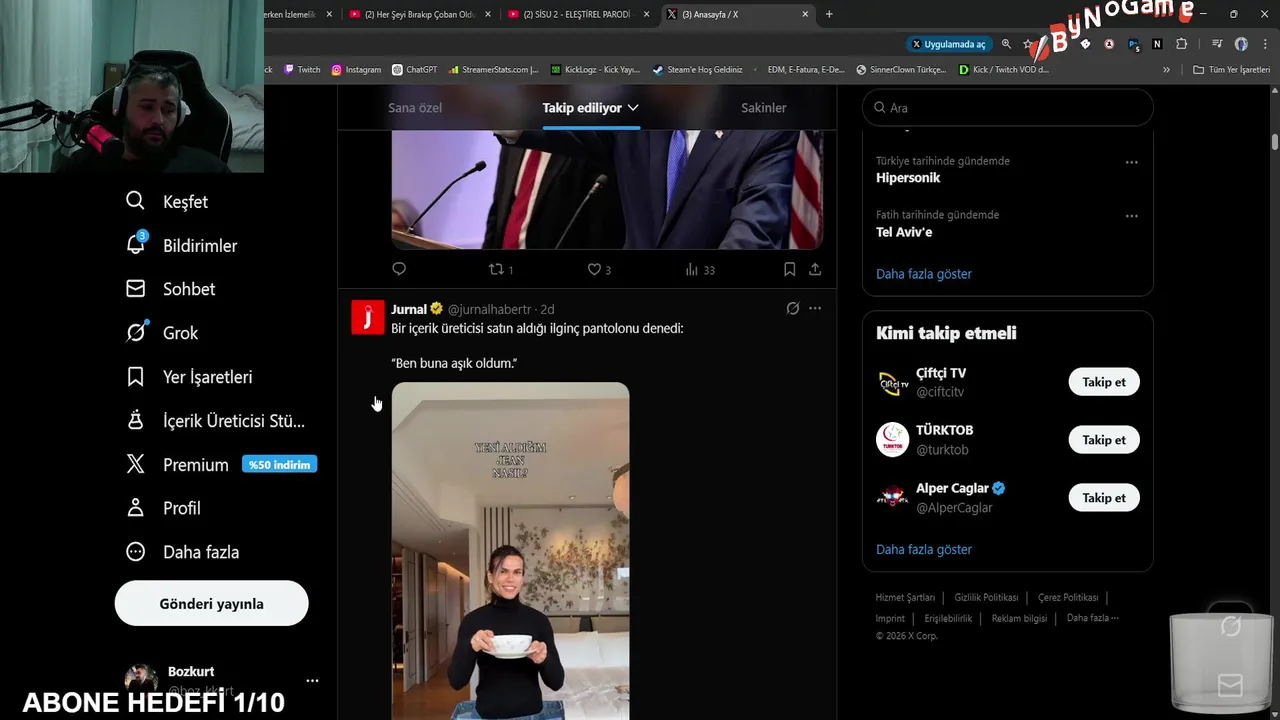Open more options on Jurnal post

[815, 308]
